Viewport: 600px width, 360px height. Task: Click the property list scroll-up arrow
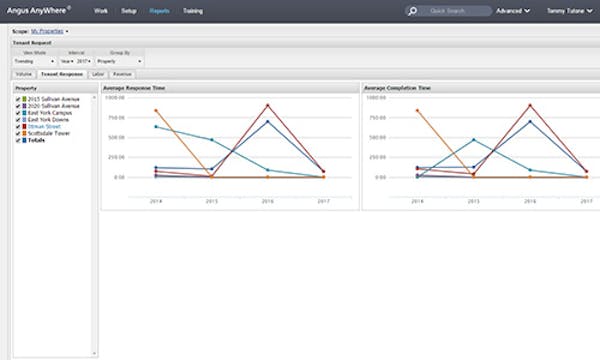94,98
